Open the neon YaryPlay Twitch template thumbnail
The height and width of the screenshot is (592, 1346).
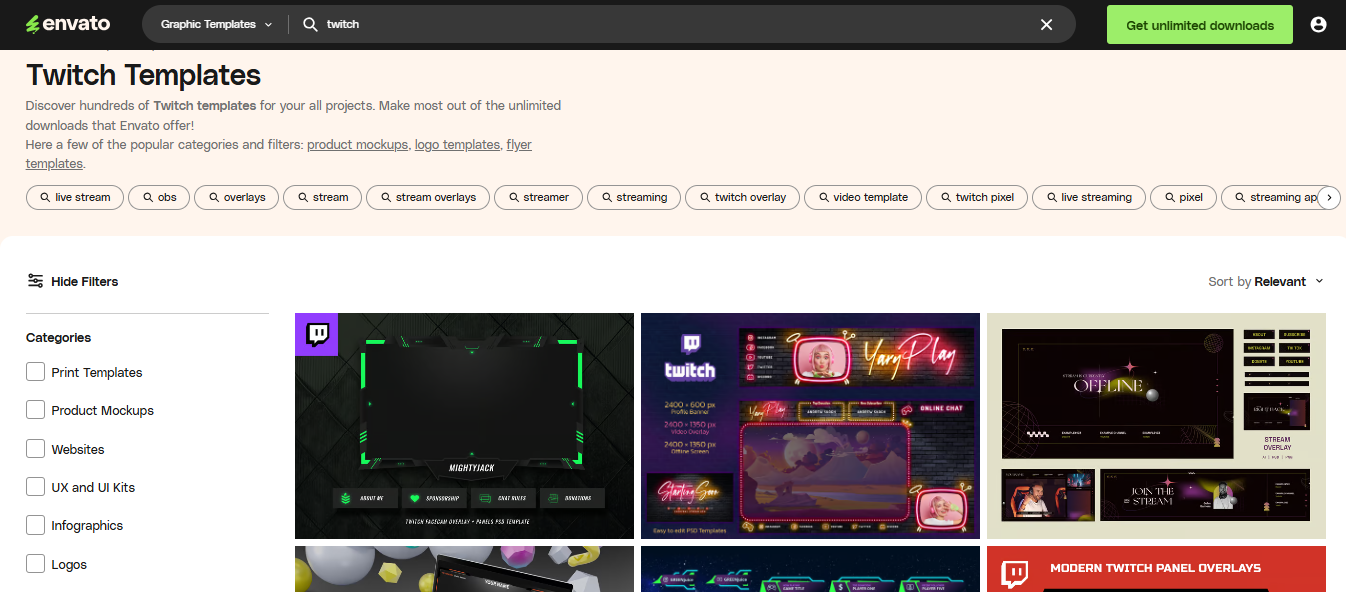[810, 426]
